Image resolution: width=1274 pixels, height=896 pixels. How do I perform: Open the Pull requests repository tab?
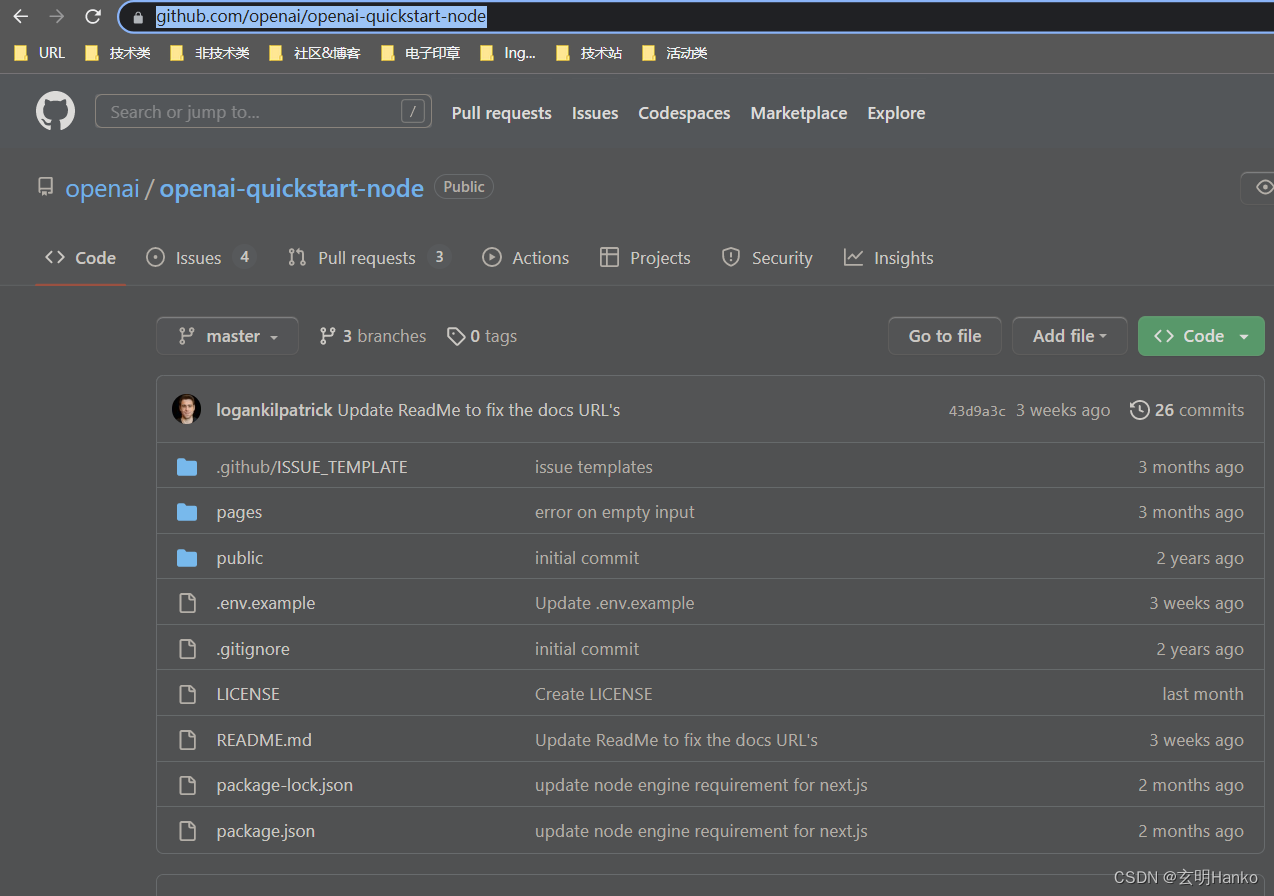368,258
